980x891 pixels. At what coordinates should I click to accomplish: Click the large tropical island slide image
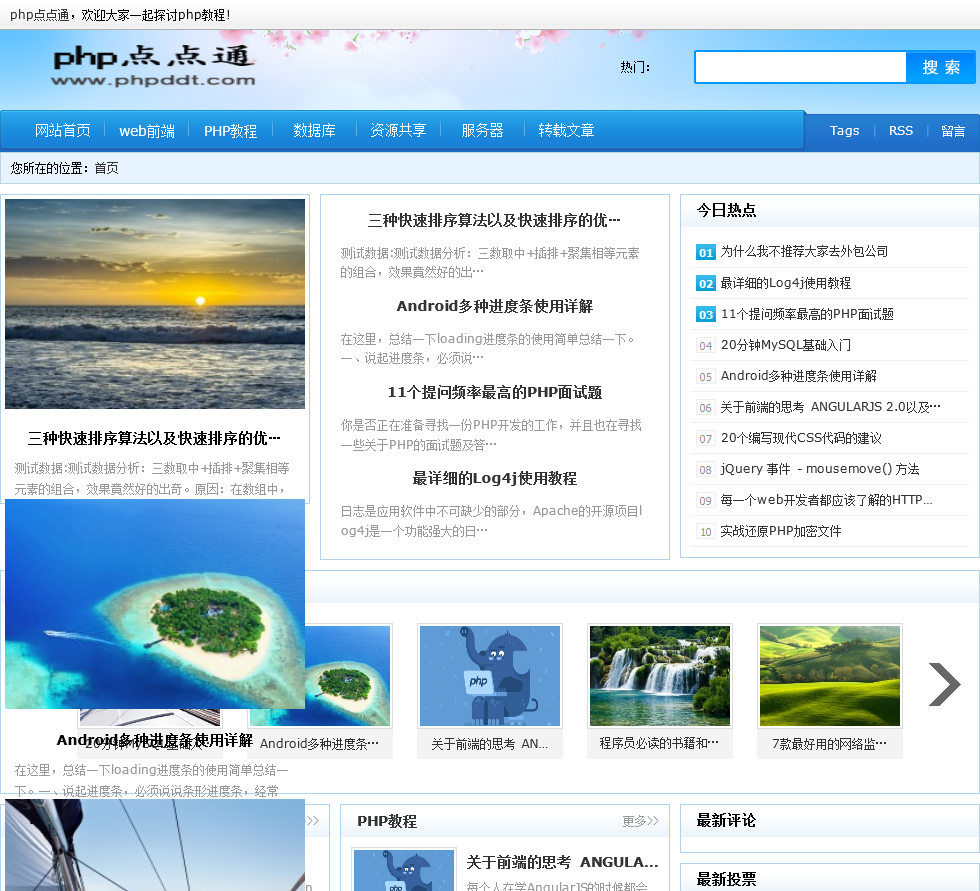(155, 604)
